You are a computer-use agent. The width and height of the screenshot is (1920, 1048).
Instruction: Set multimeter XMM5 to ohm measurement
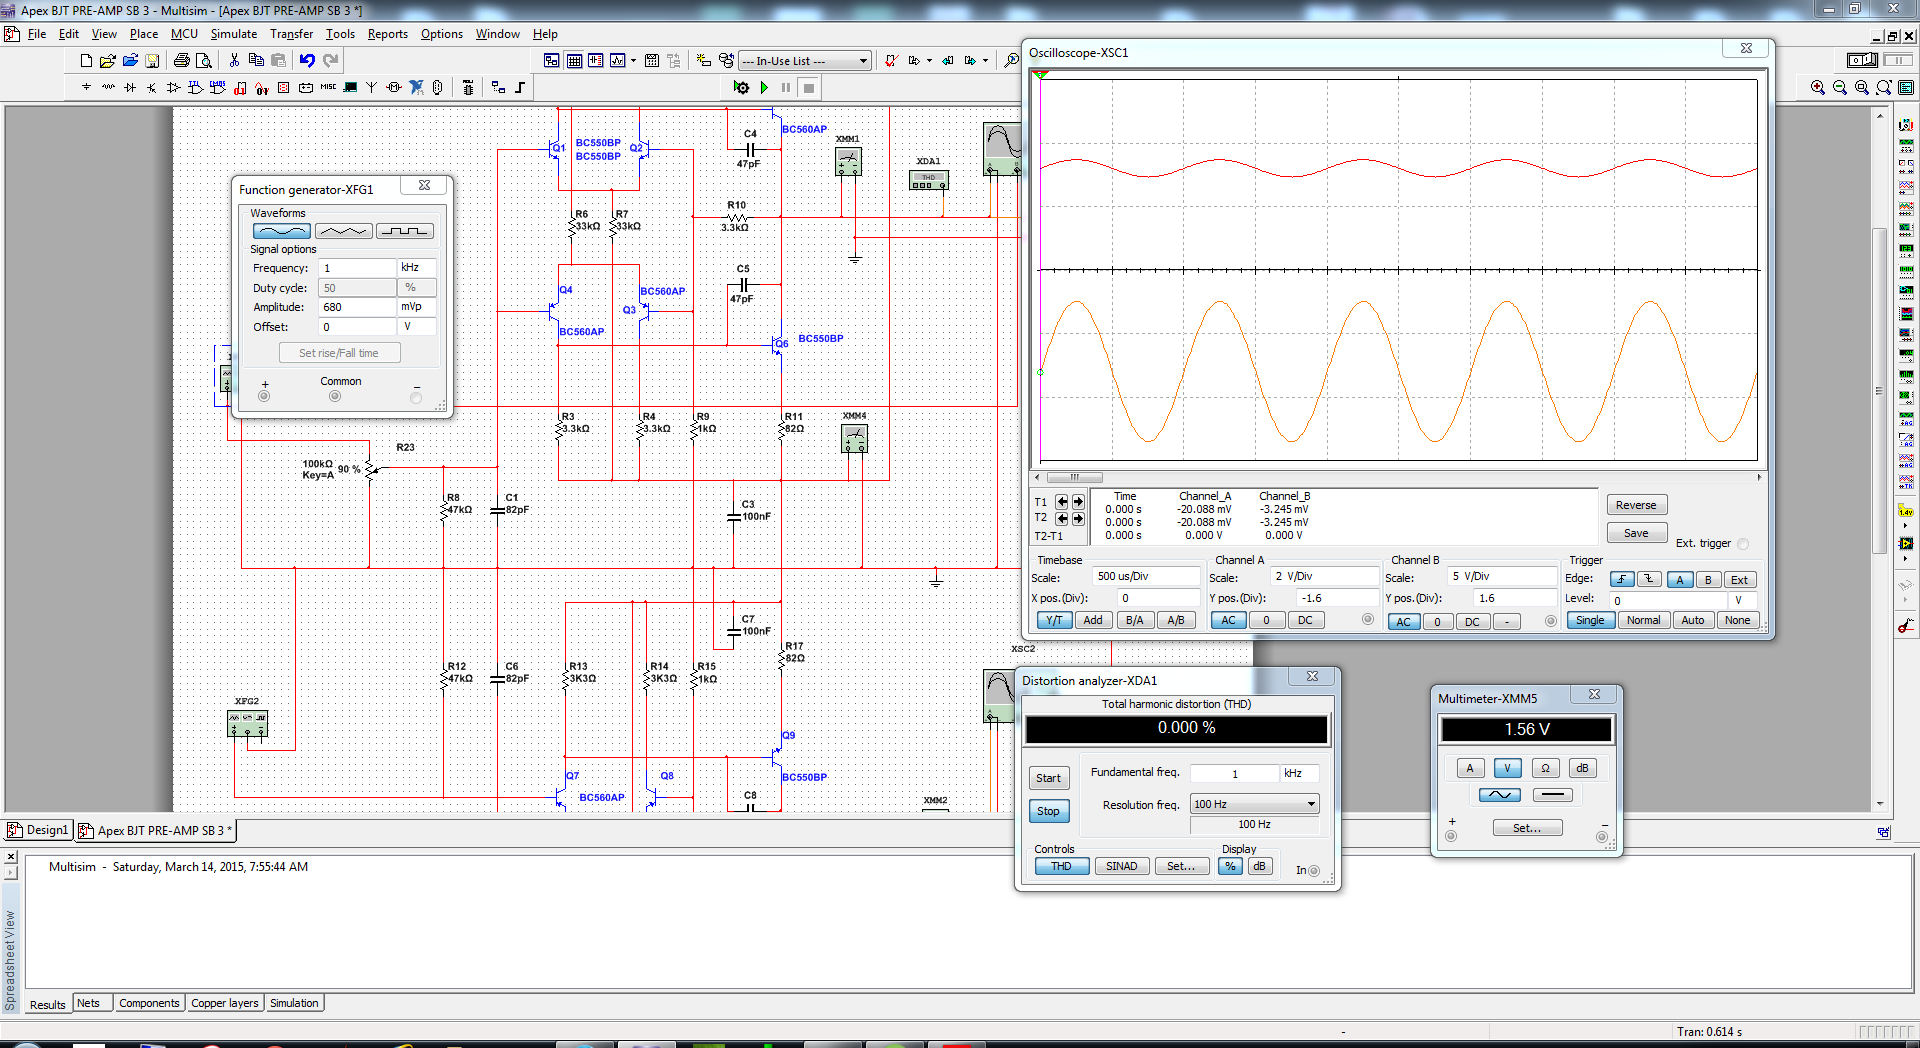(1545, 768)
